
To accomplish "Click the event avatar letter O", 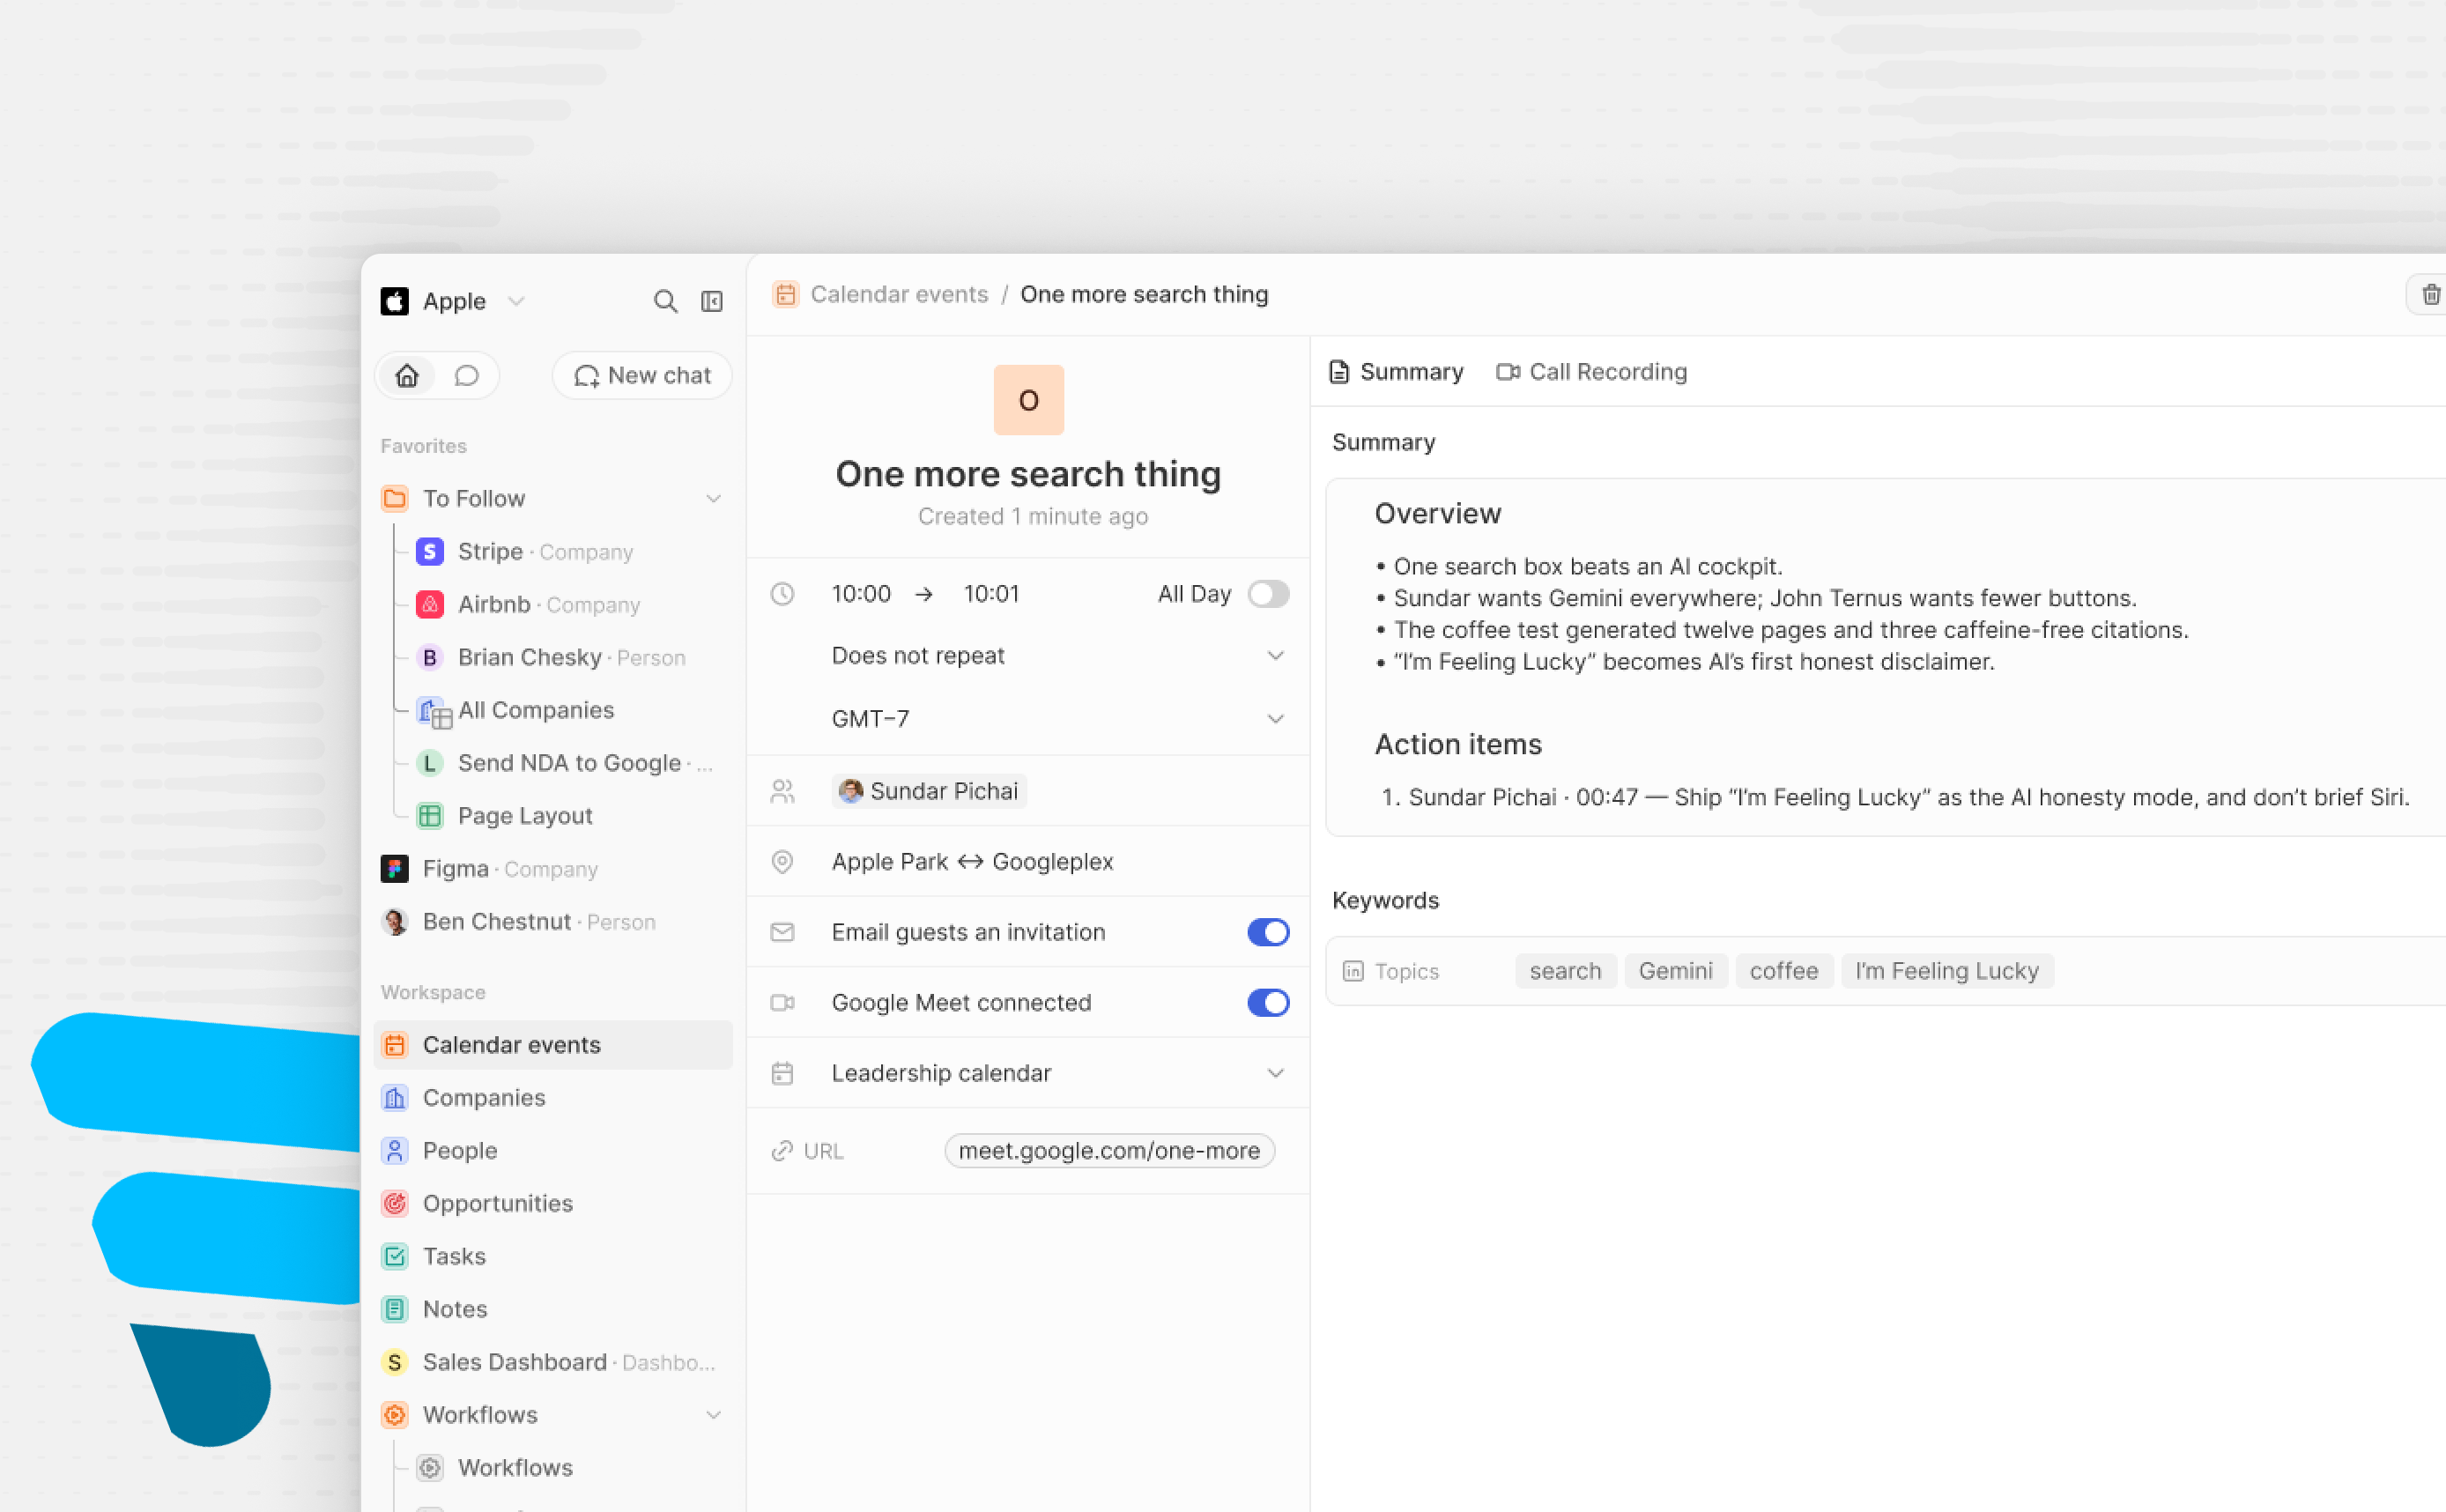I will tap(1028, 400).
